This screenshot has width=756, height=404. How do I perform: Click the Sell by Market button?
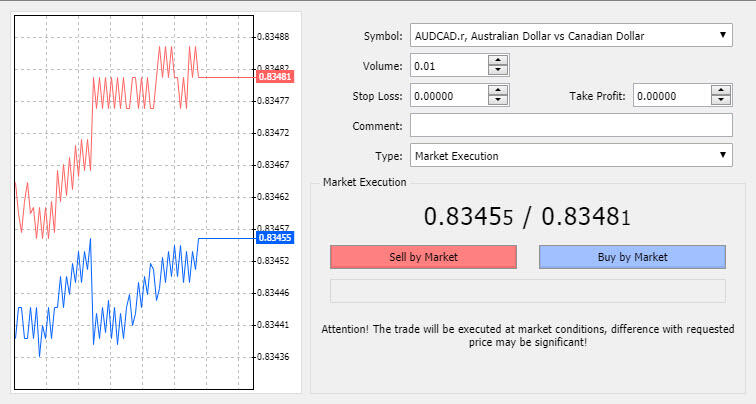click(x=423, y=257)
